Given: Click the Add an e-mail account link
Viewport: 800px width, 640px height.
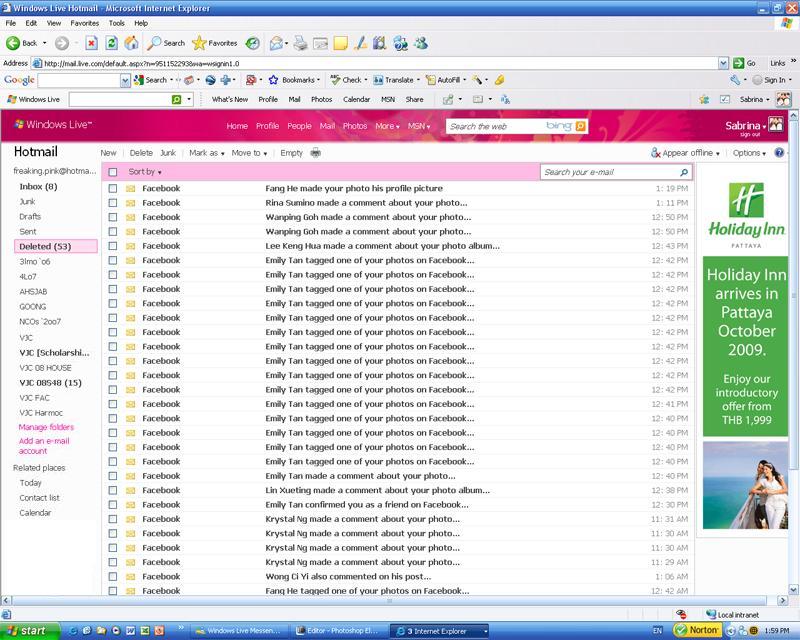Looking at the screenshot, I should (44, 446).
